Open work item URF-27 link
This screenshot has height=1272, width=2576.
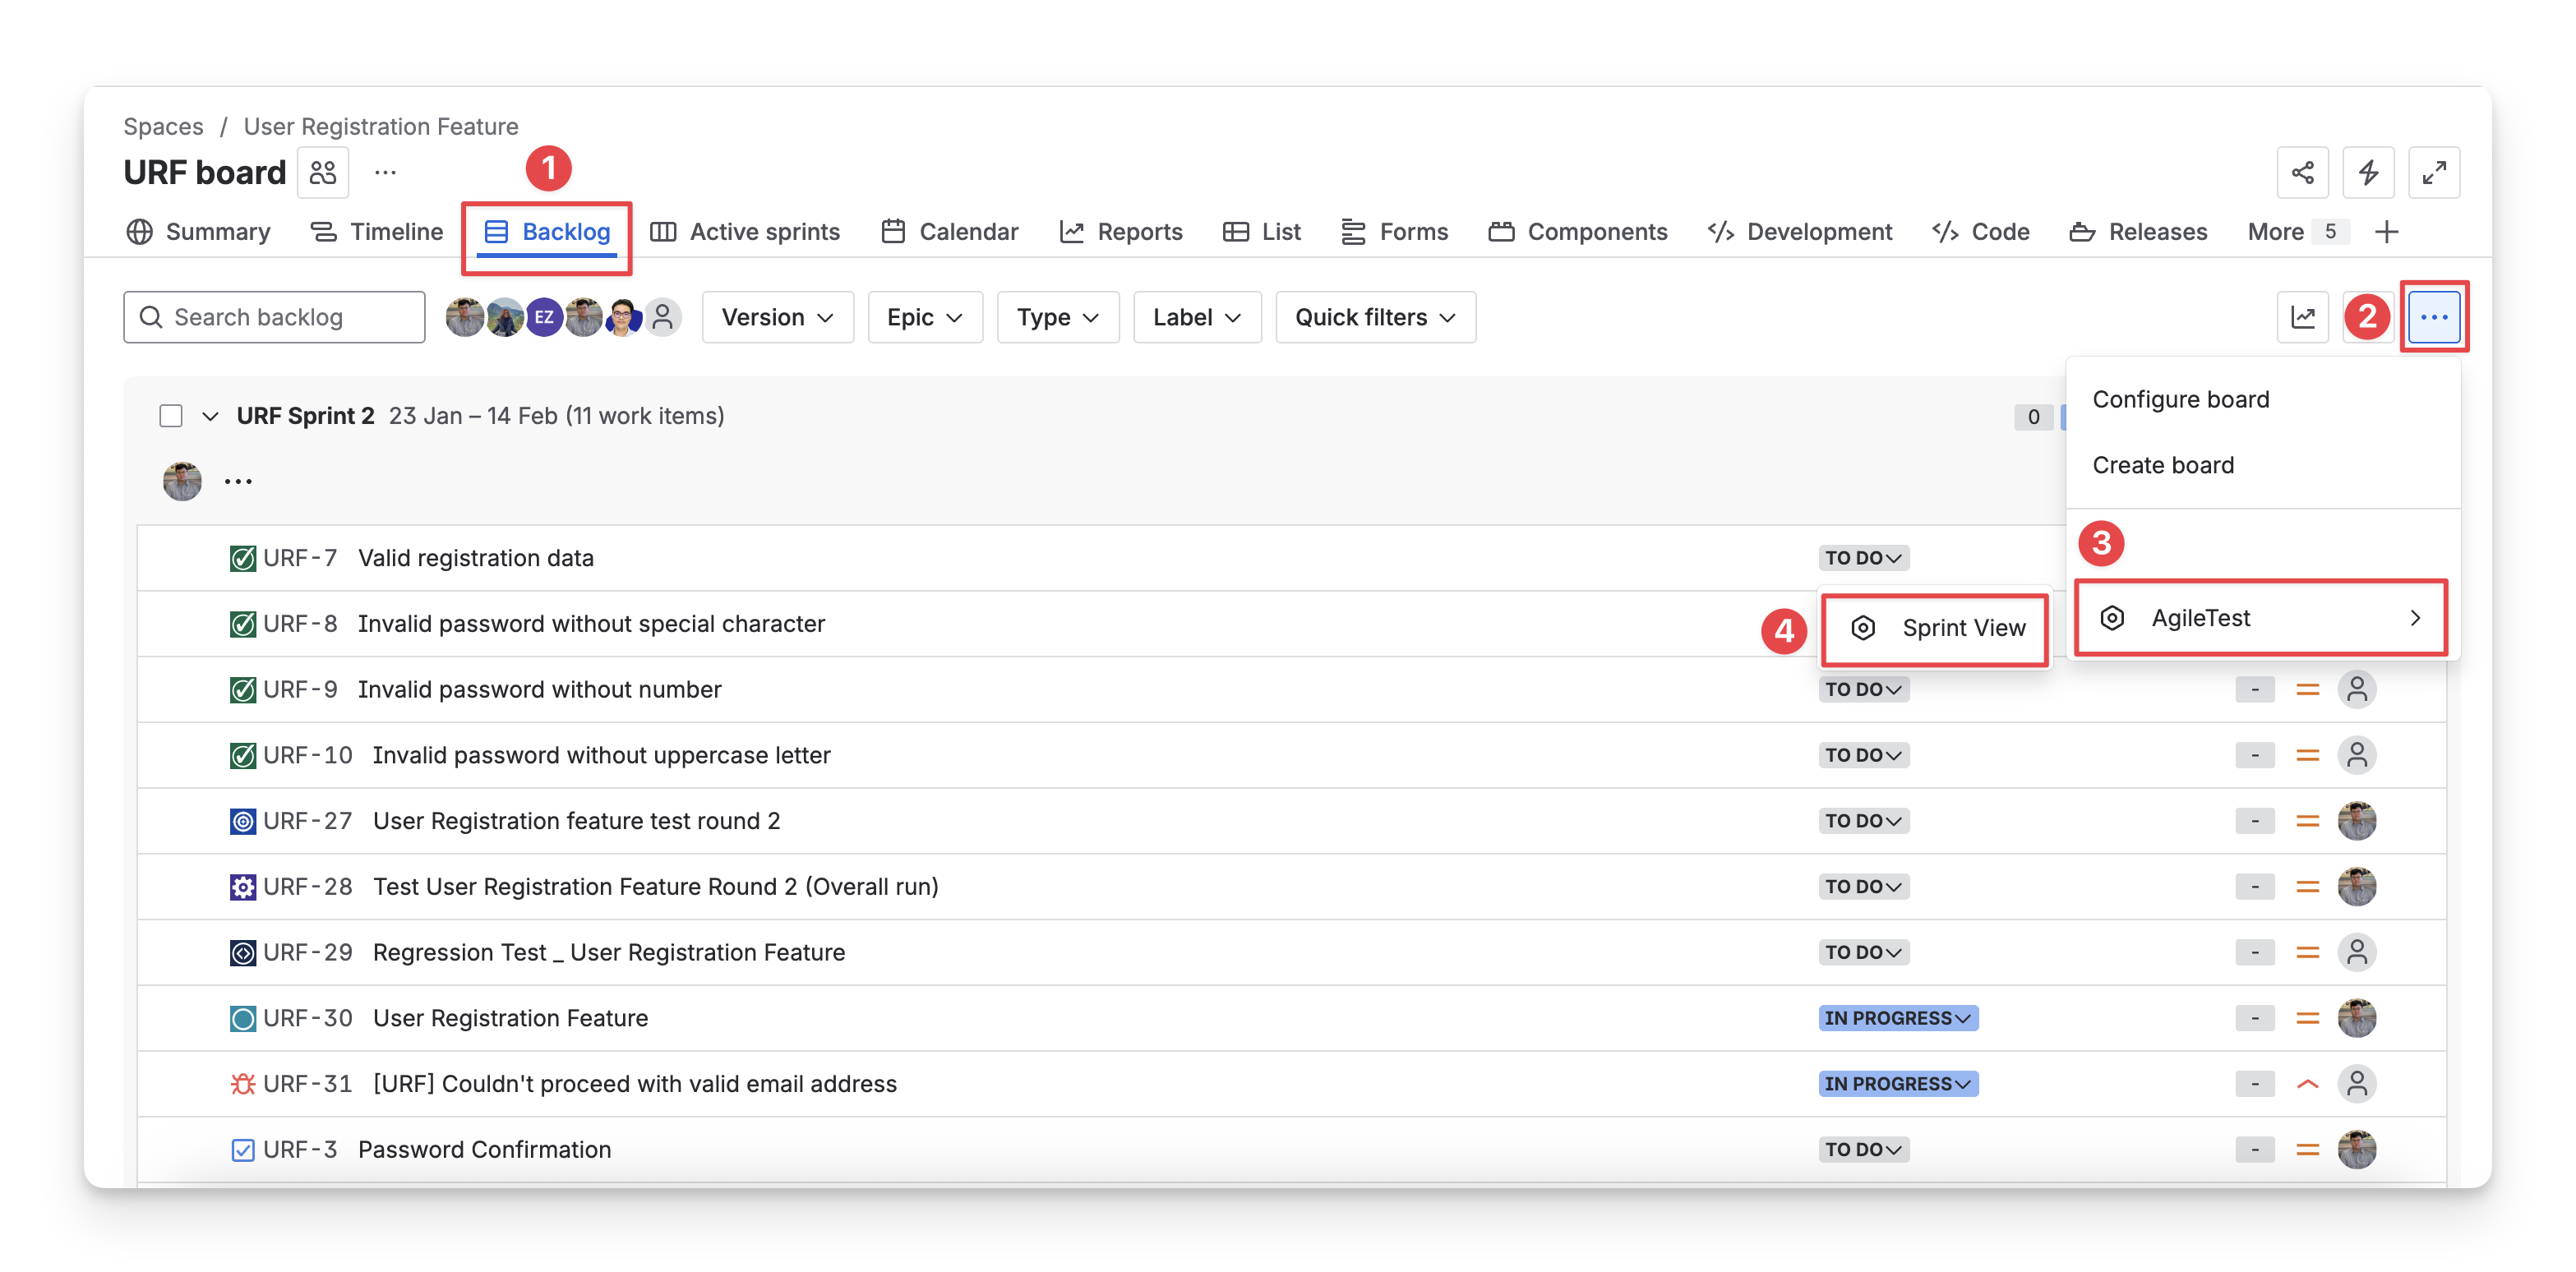pyautogui.click(x=307, y=821)
